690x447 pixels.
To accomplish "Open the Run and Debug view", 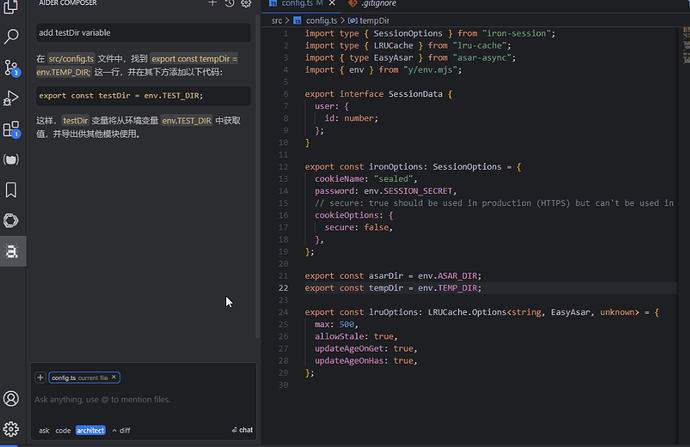I will point(12,98).
